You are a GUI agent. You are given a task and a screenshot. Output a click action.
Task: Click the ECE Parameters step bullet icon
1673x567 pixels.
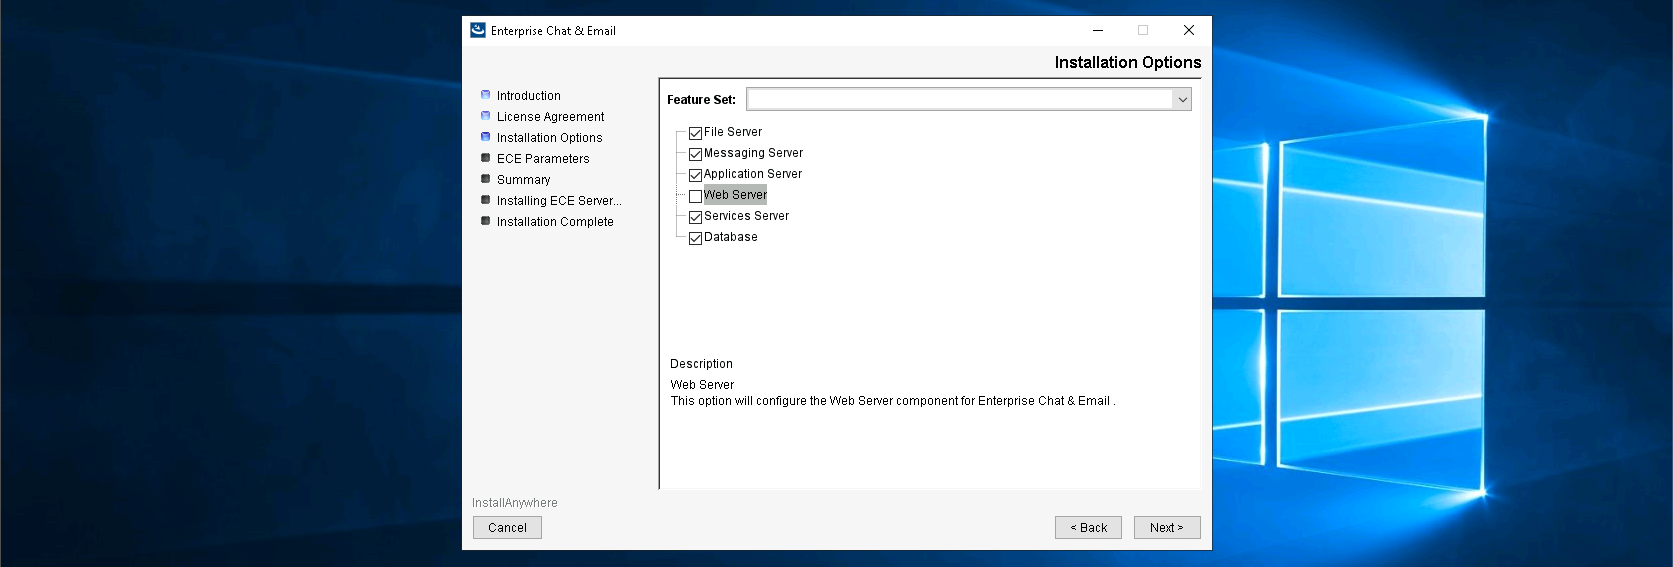486,158
